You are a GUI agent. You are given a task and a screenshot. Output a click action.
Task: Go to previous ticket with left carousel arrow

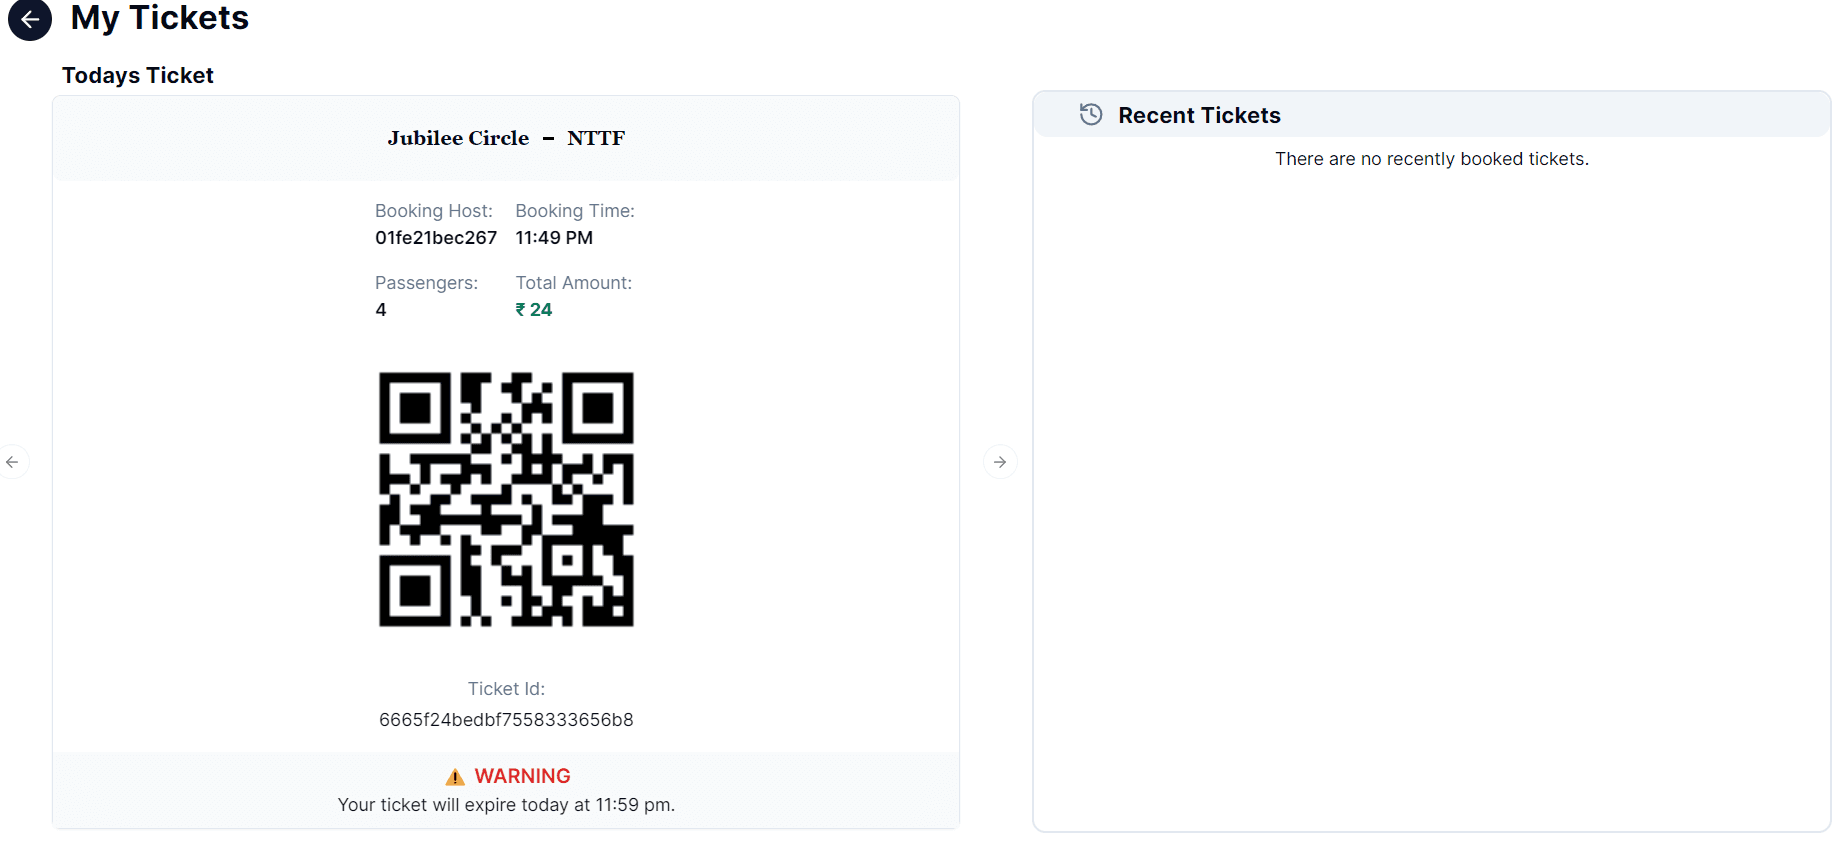[x=12, y=462]
